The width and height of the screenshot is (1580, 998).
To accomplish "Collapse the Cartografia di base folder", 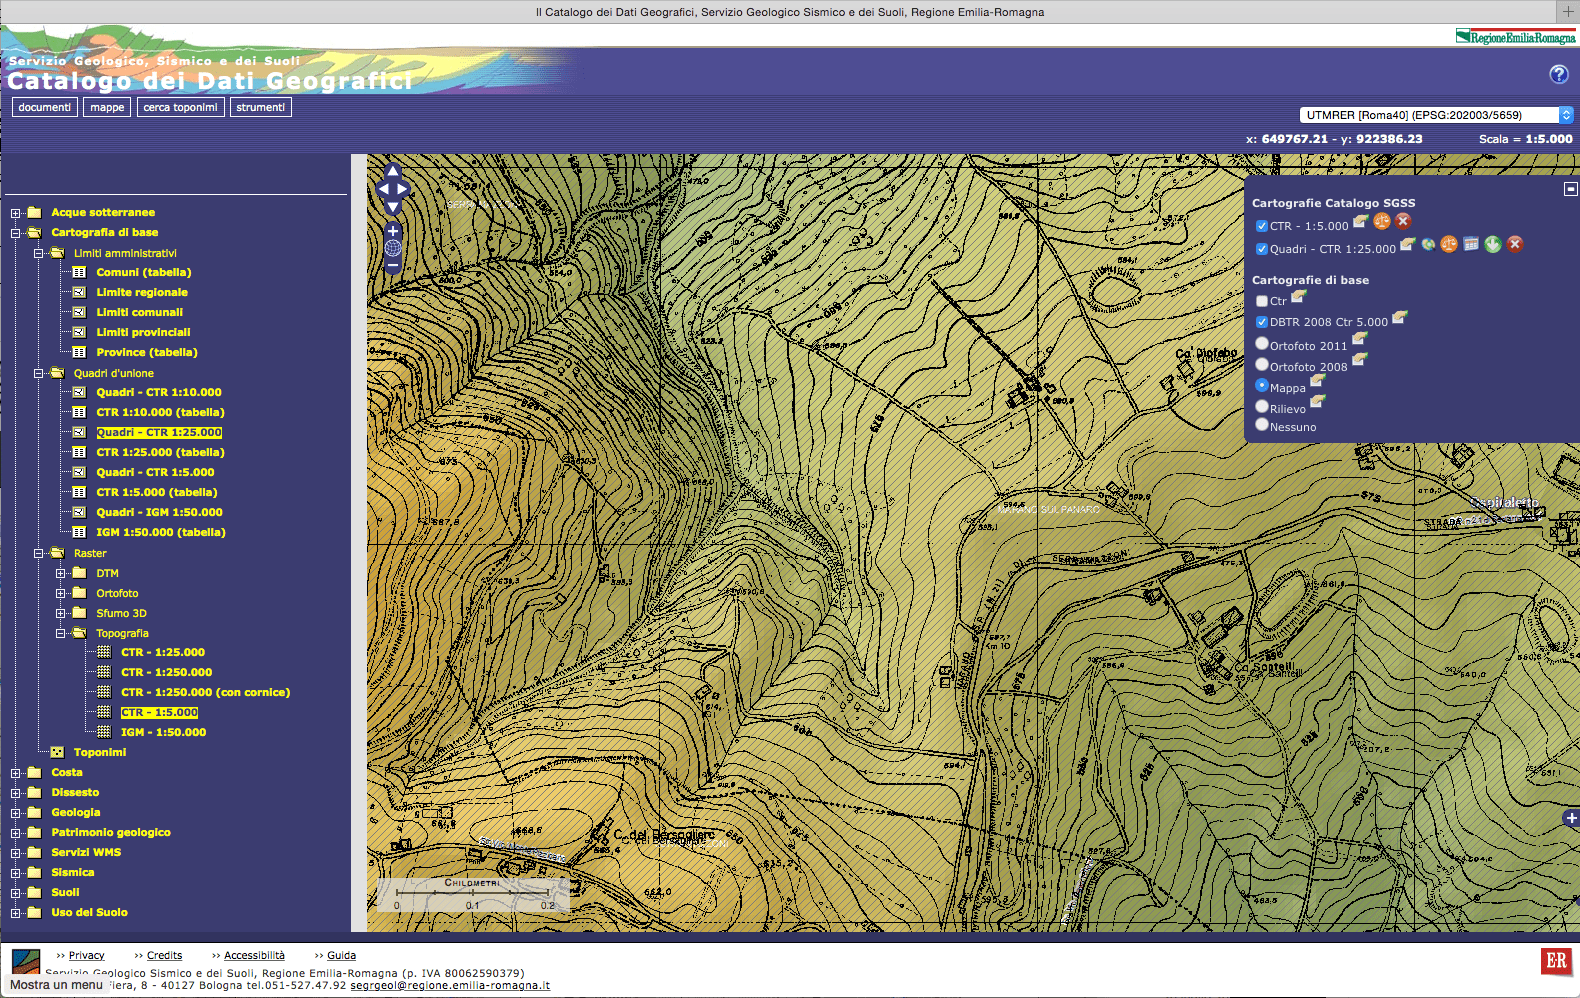I will (16, 233).
